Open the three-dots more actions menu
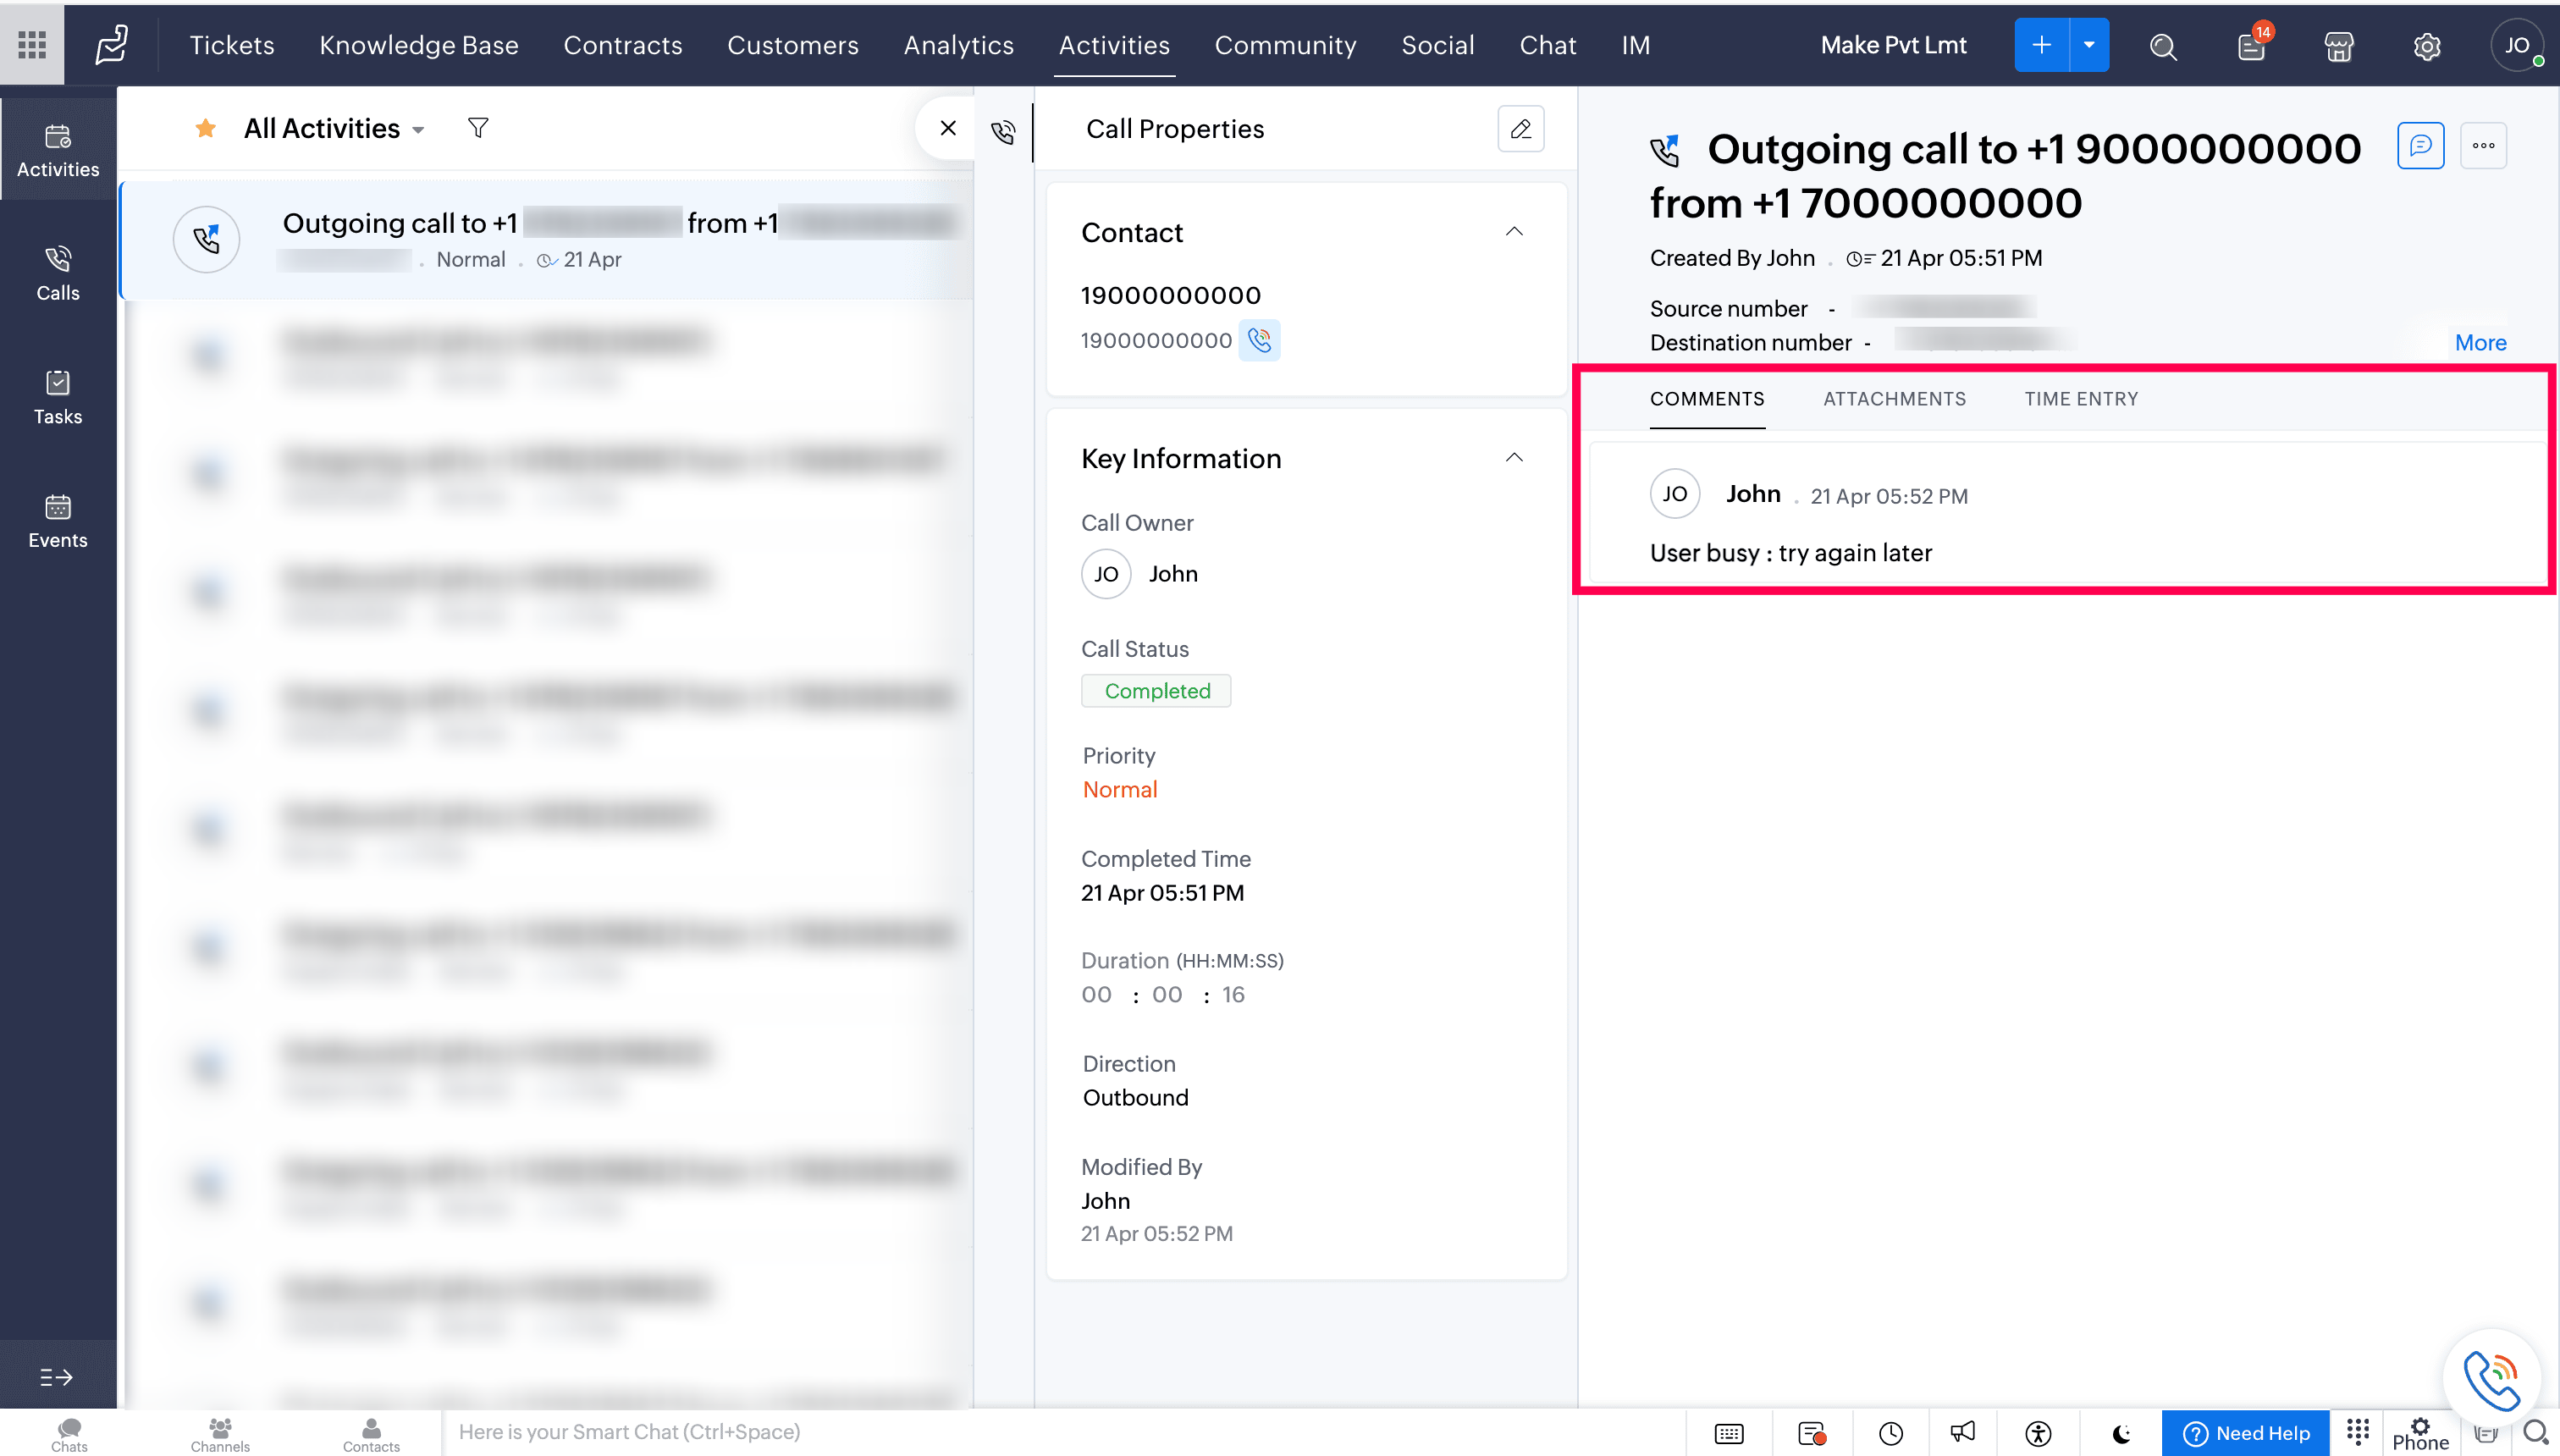 tap(2483, 146)
